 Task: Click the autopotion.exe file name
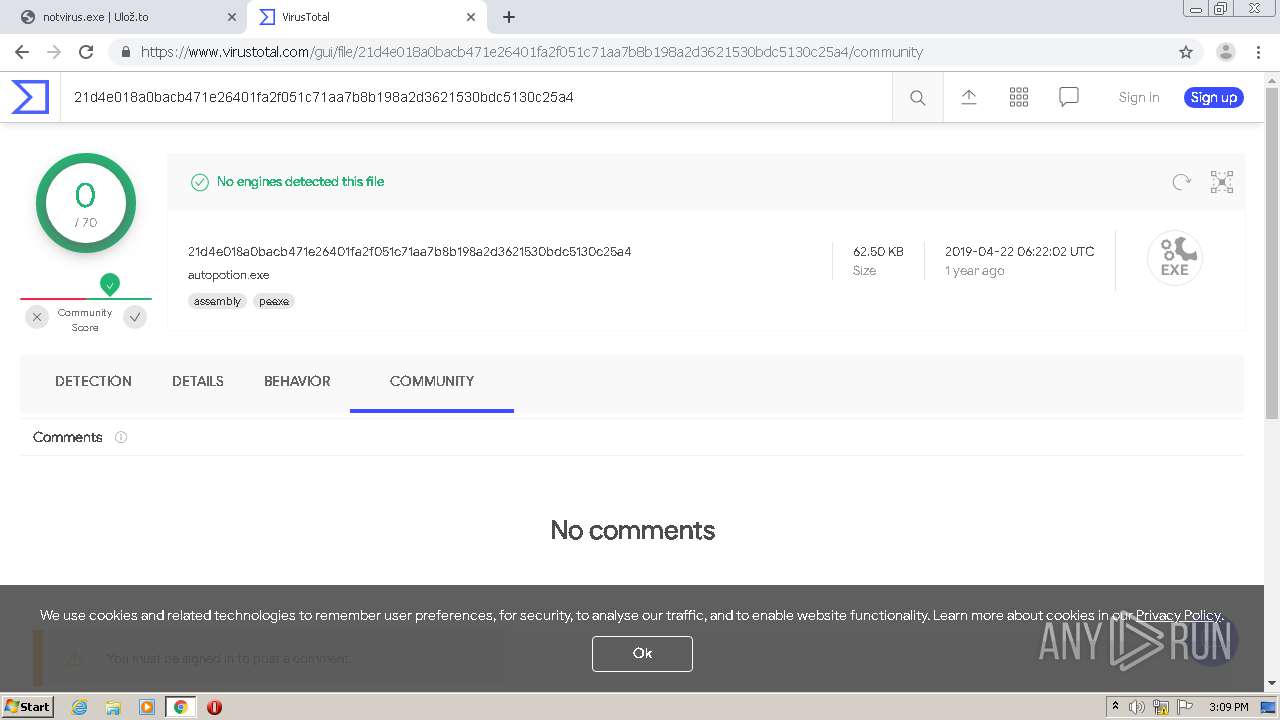(228, 275)
